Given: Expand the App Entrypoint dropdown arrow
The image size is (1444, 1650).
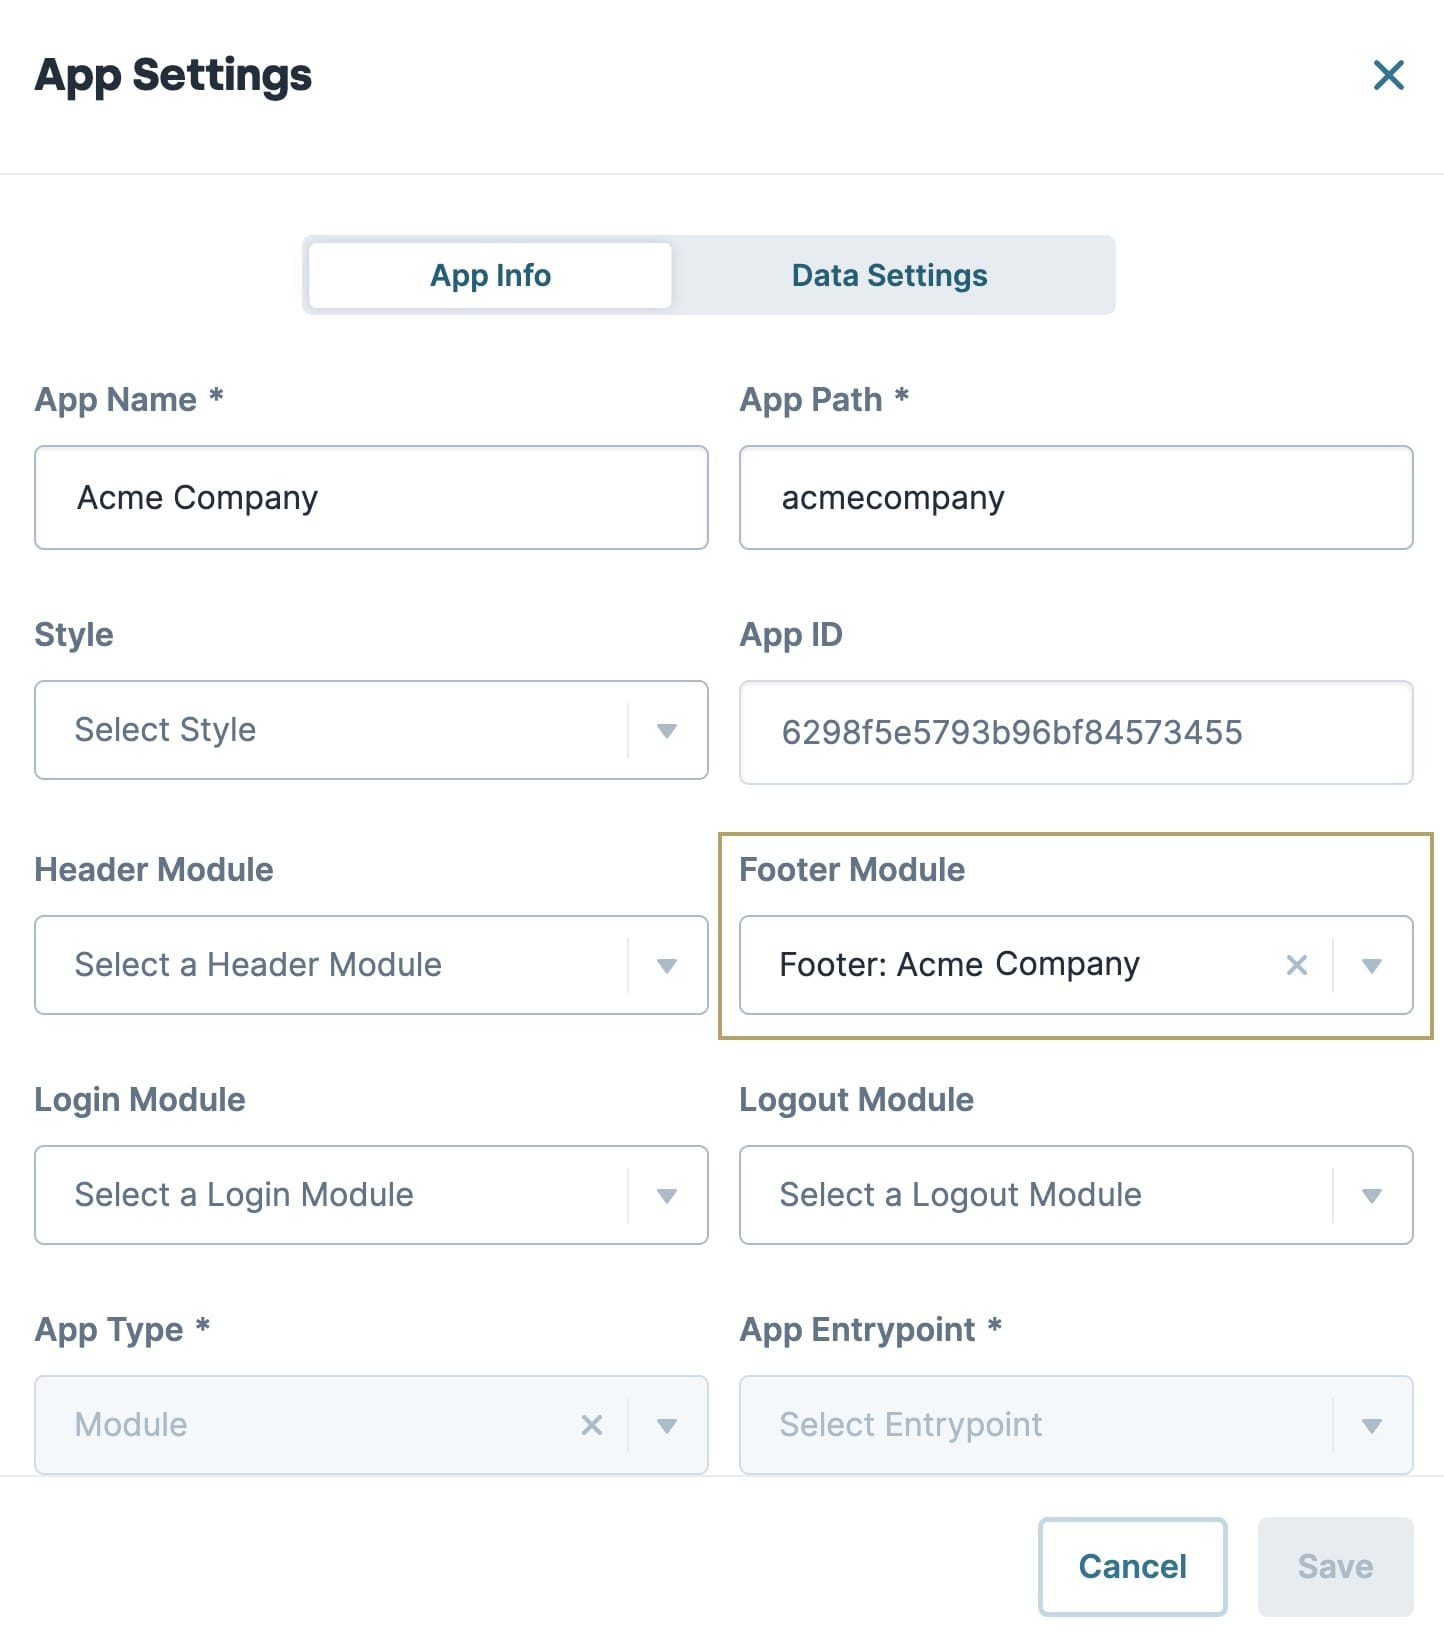Looking at the screenshot, I should pos(1372,1426).
